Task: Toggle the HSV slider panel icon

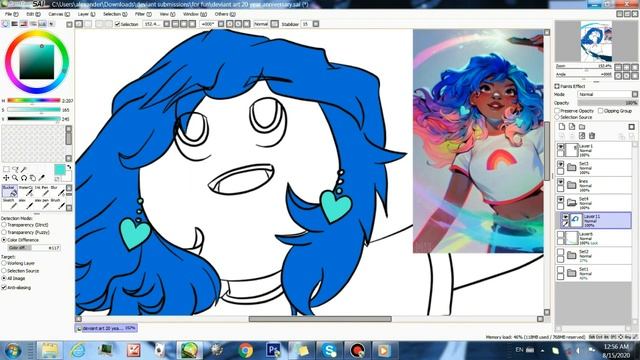Action: point(24,24)
